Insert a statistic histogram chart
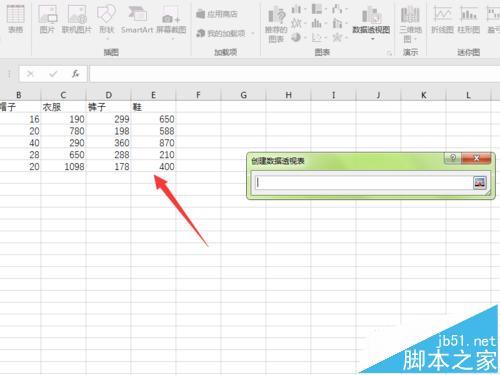The width and height of the screenshot is (500, 375). (x=319, y=23)
